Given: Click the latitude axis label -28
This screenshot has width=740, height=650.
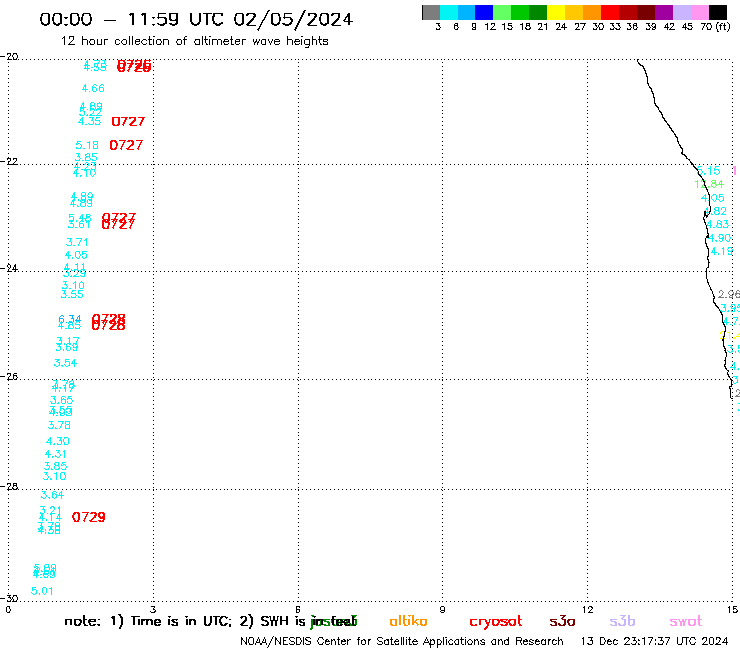Looking at the screenshot, I should click(9, 486).
